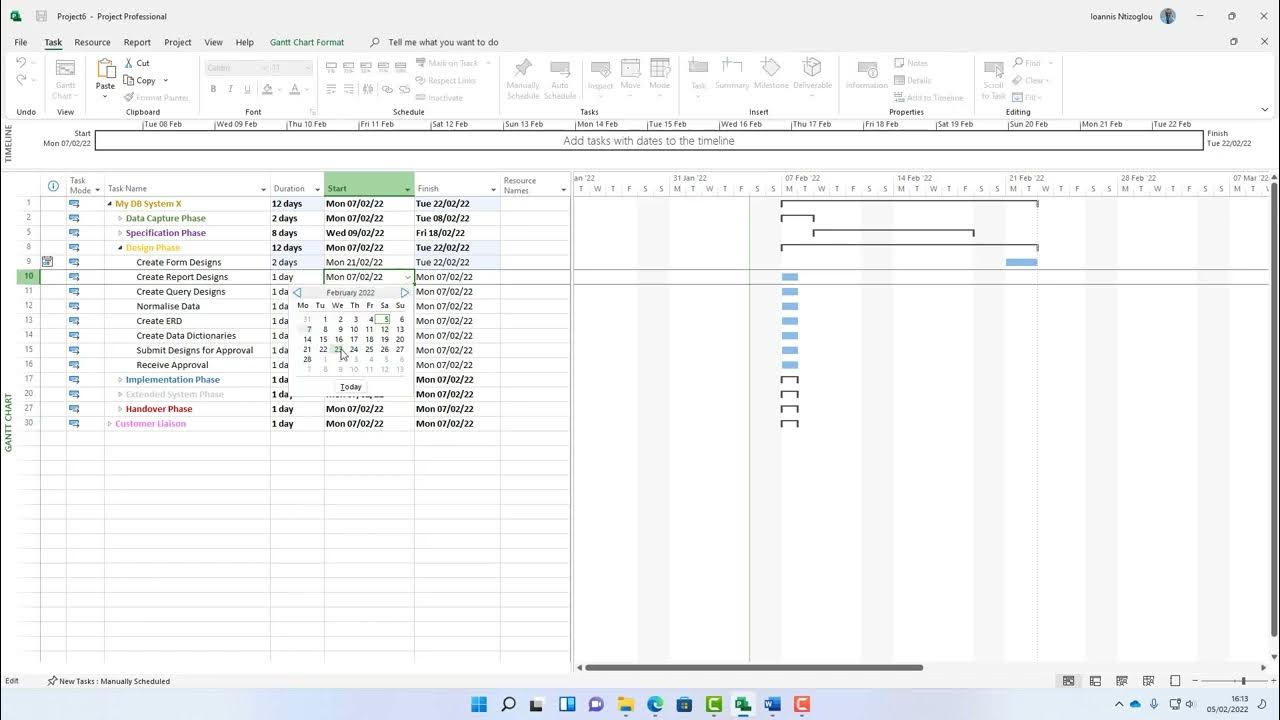Image resolution: width=1280 pixels, height=720 pixels.
Task: Expand the Specification Phase
Action: point(120,233)
